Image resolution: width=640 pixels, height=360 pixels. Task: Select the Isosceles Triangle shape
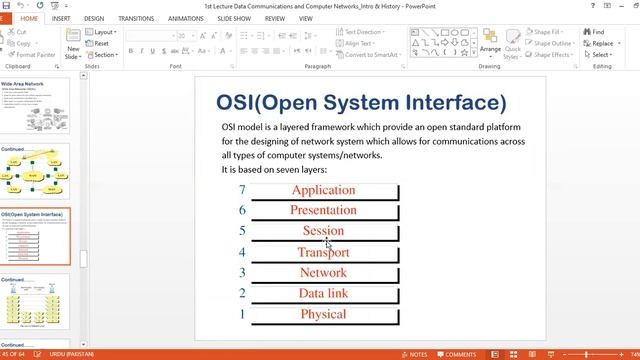[415, 42]
